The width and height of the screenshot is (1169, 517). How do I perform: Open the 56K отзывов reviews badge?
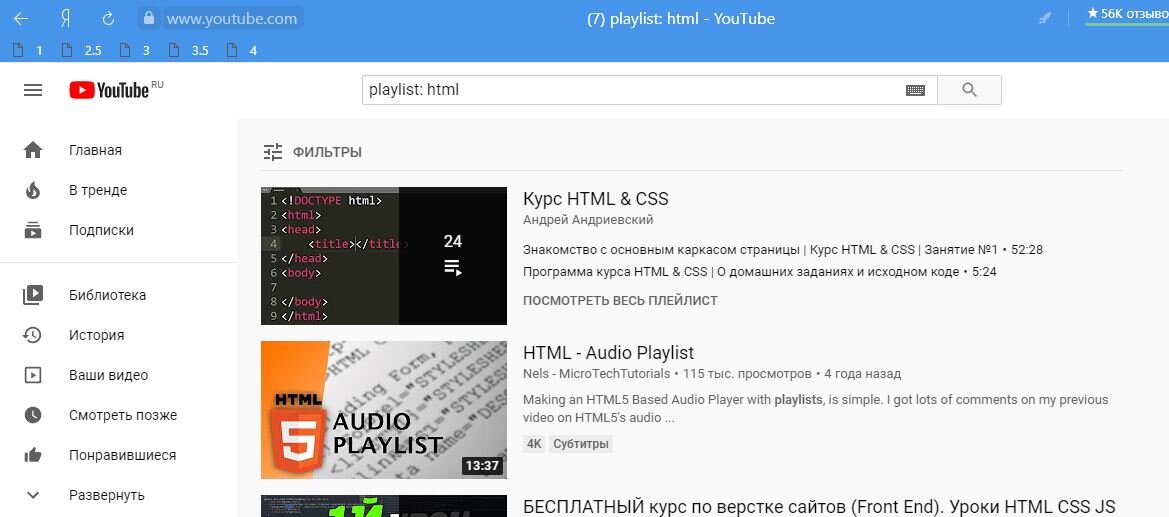[x=1127, y=14]
